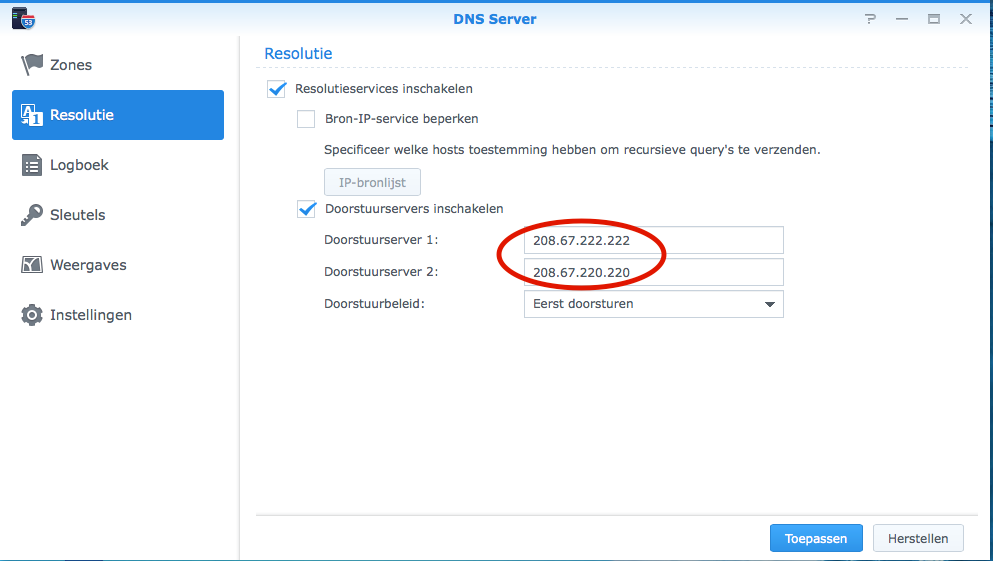Click the Resolutie sidebar icon
This screenshot has width=993, height=561.
coord(32,115)
